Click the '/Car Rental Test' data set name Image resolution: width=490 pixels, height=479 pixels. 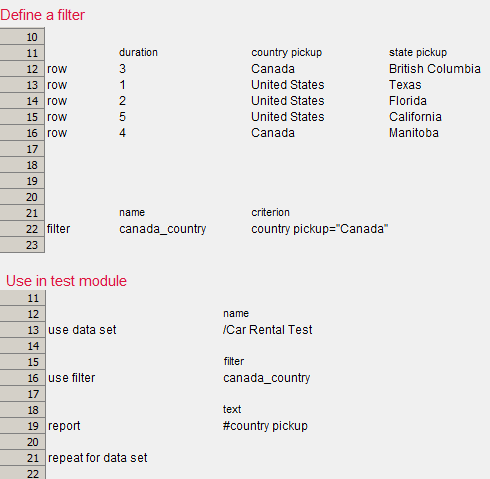coord(268,330)
